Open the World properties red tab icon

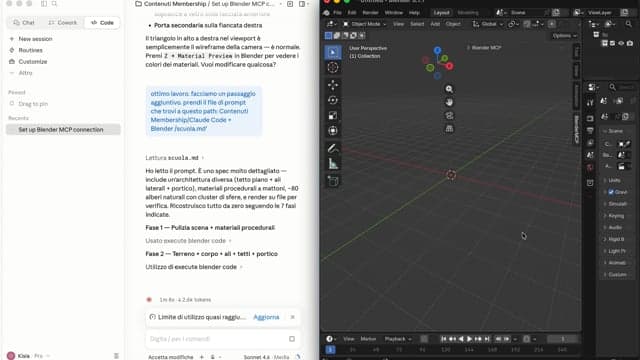(x=590, y=167)
